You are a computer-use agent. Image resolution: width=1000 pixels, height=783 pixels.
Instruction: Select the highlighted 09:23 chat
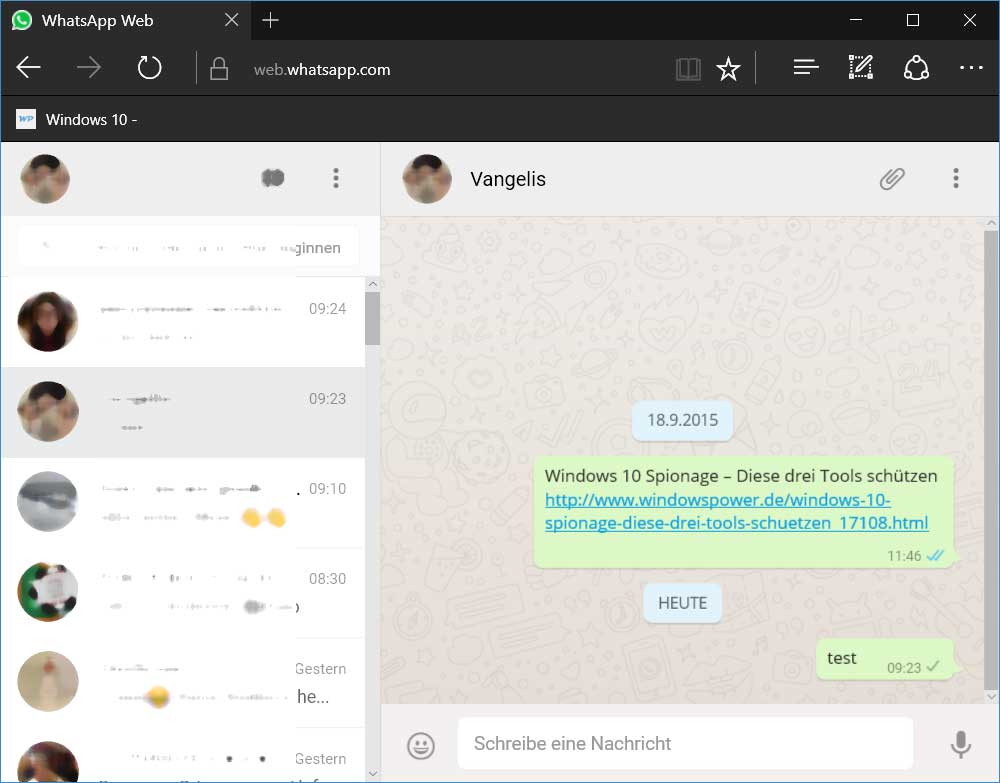click(x=183, y=412)
